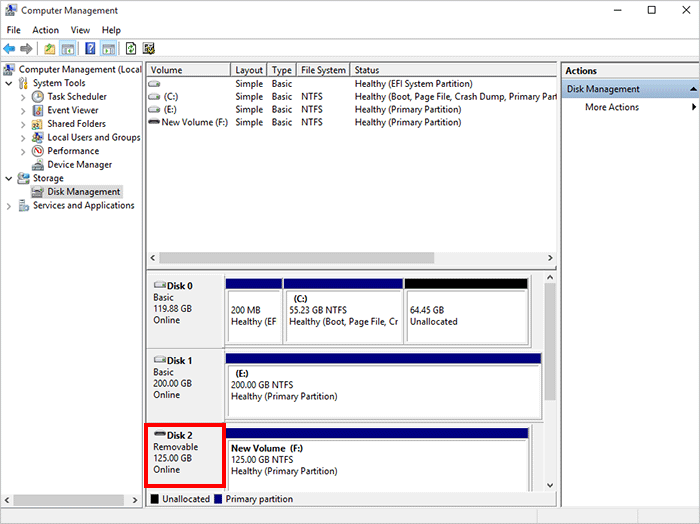
Task: Click the Disk 0 drive icon
Action: click(x=160, y=285)
